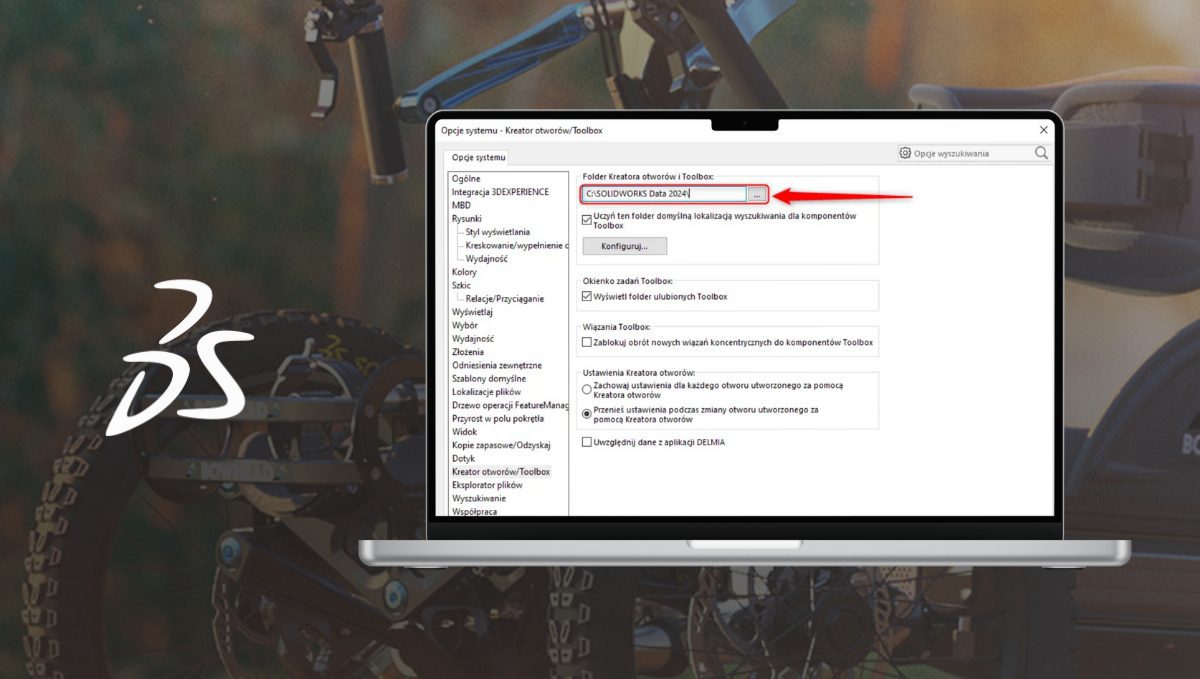The height and width of the screenshot is (679, 1200).
Task: Select Styl wyświetlania under Rysunki
Action: (498, 232)
